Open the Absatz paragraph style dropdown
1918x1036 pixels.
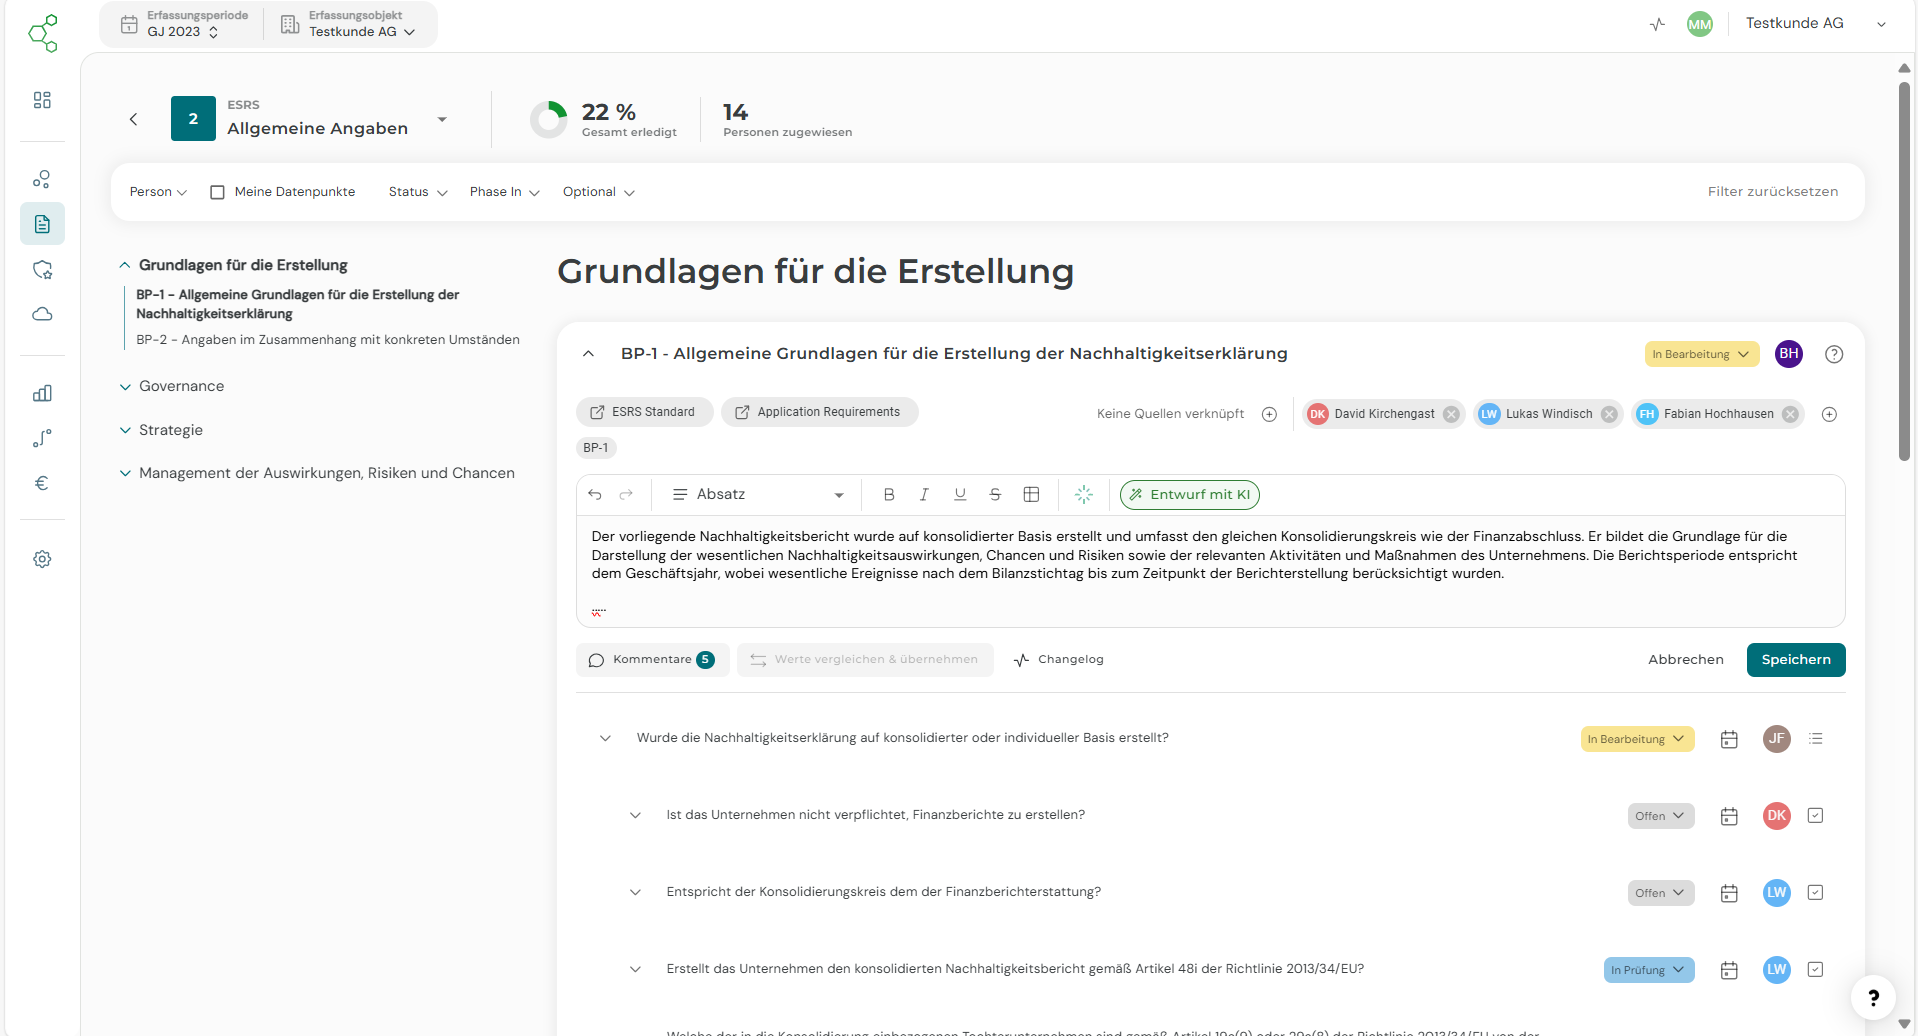759,494
